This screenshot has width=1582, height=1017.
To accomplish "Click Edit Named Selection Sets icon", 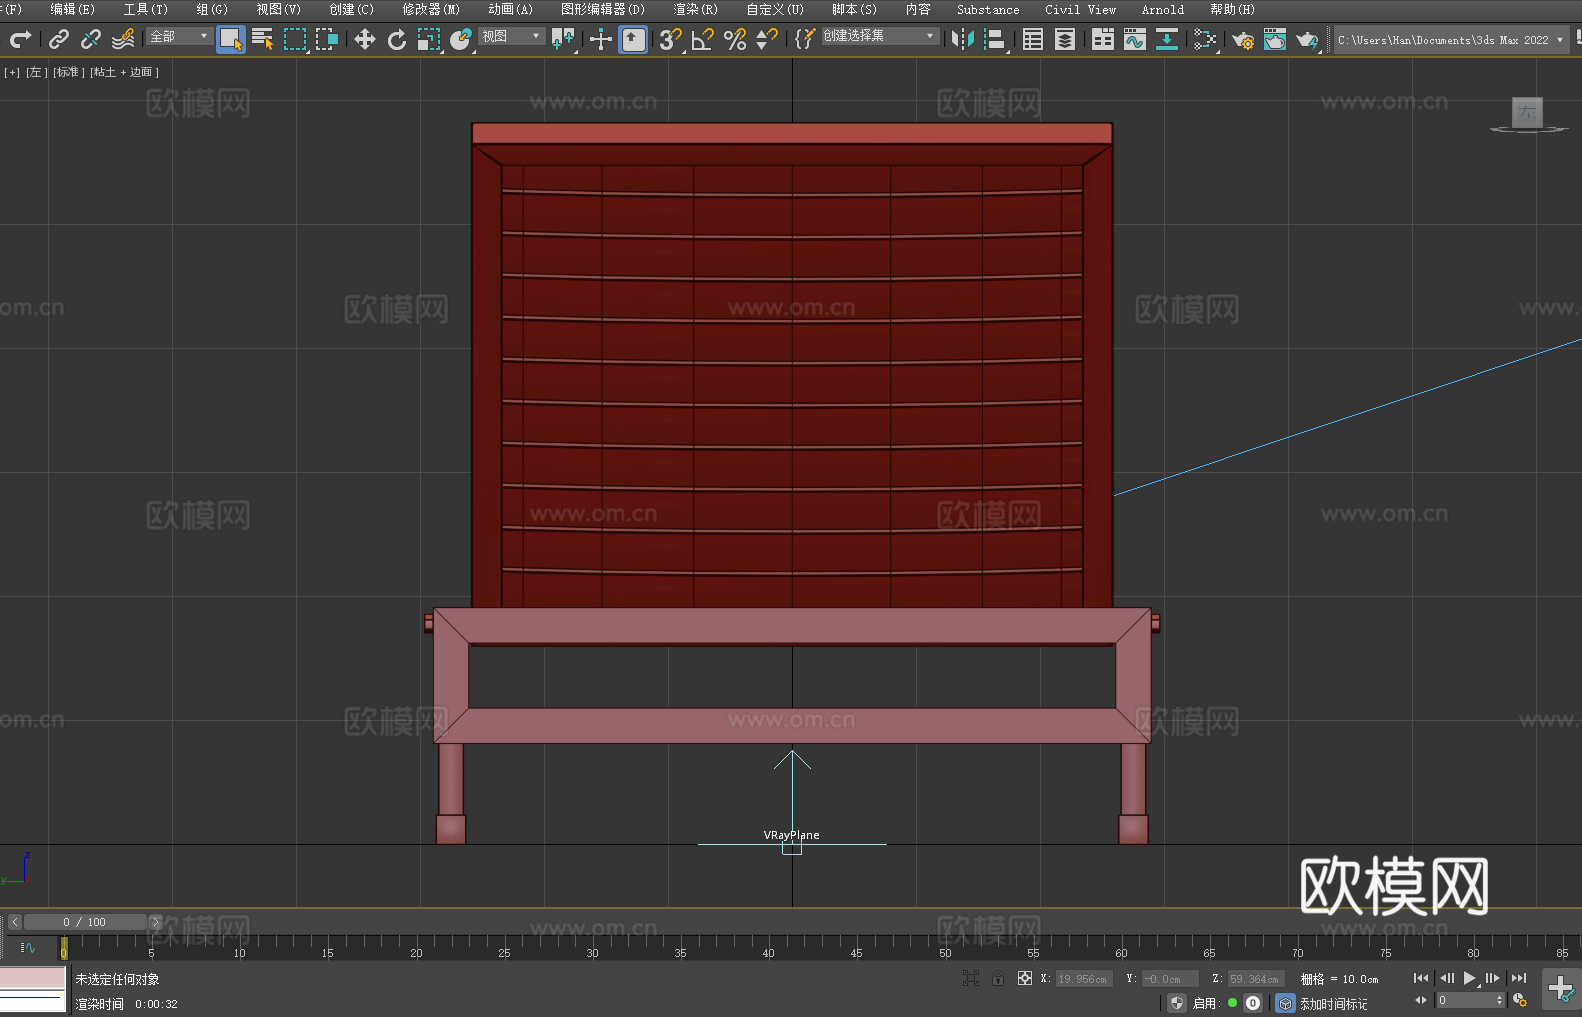I will tap(805, 39).
